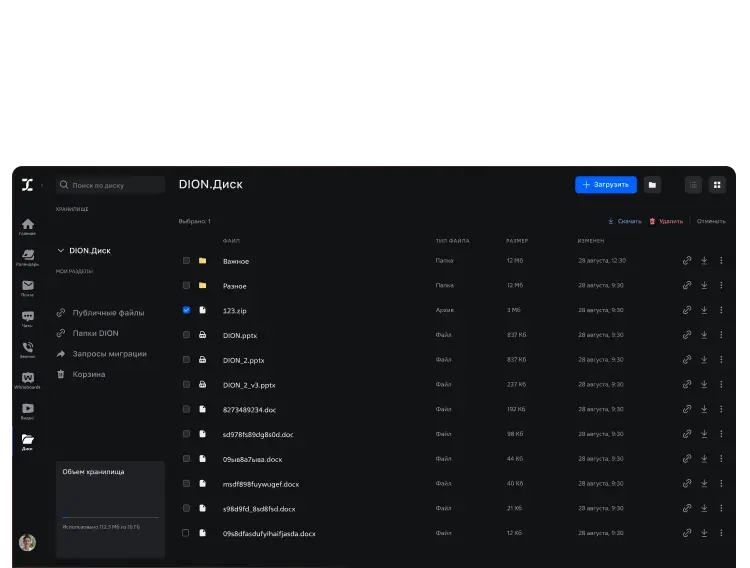Copy share link for 8273489234.doc
This screenshot has width=750, height=568.
click(687, 409)
